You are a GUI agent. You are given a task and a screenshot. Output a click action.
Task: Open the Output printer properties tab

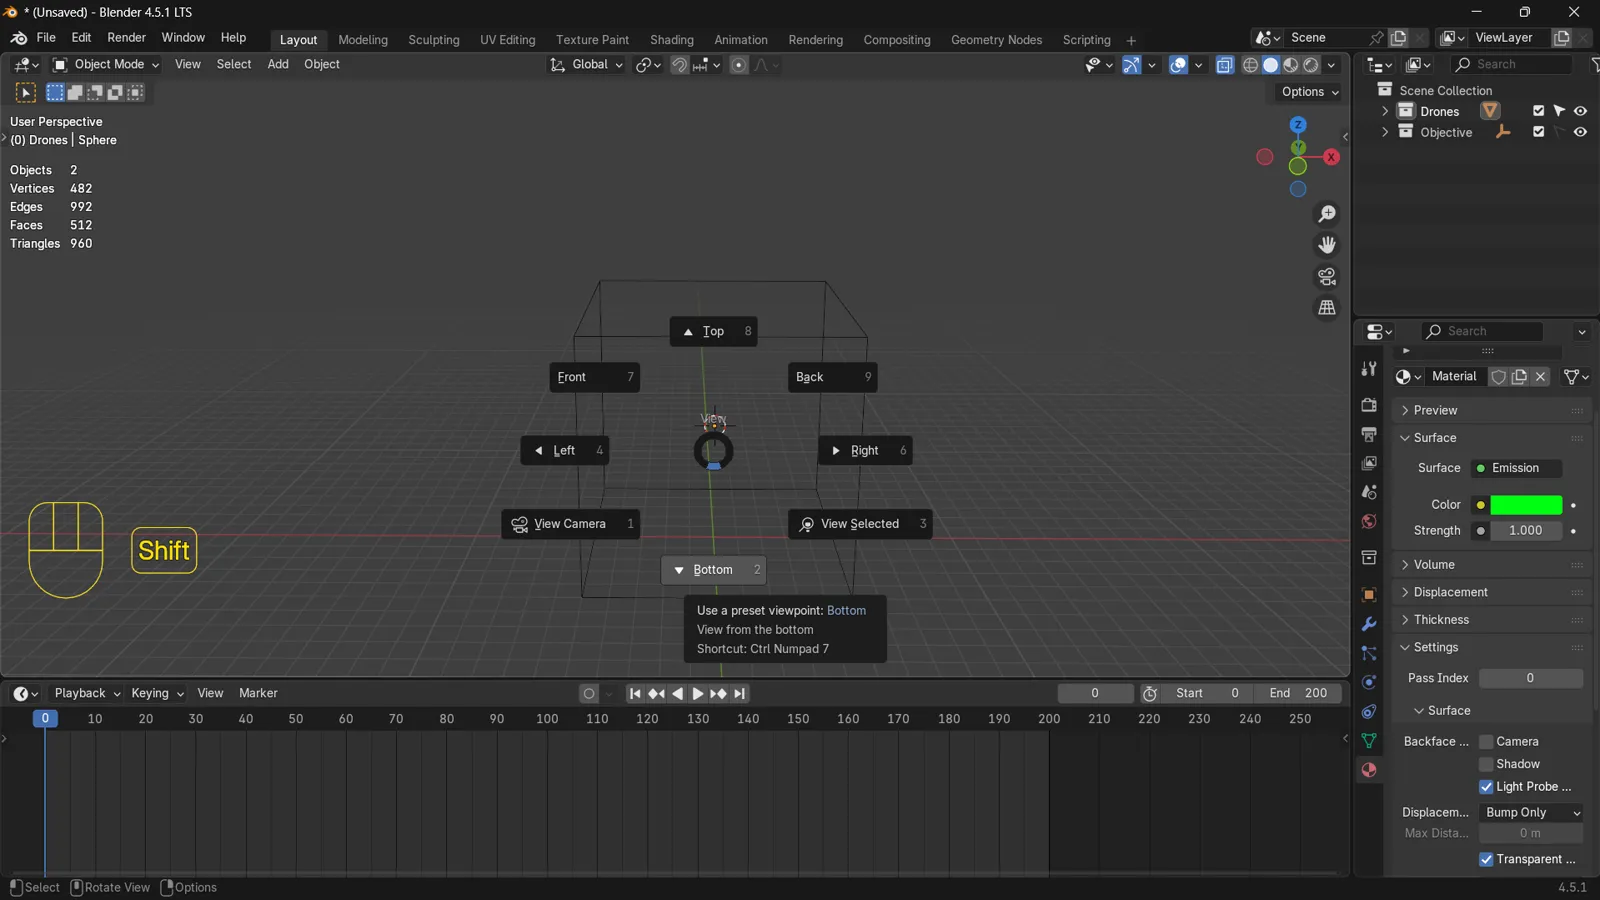(x=1369, y=434)
